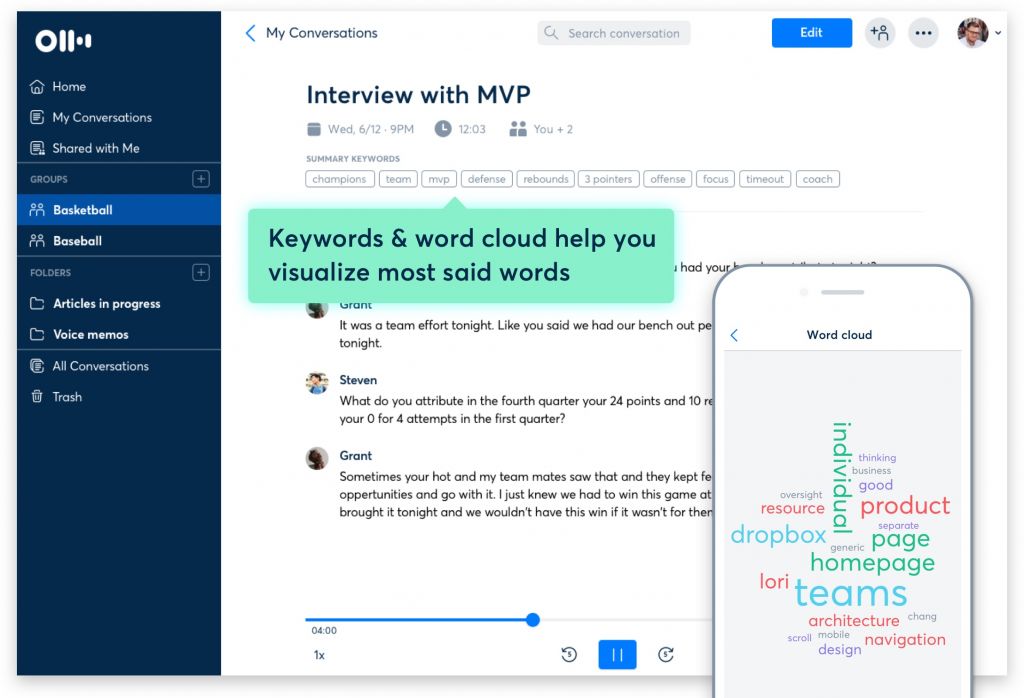Click the Search conversation field
The height and width of the screenshot is (698, 1024).
(614, 33)
